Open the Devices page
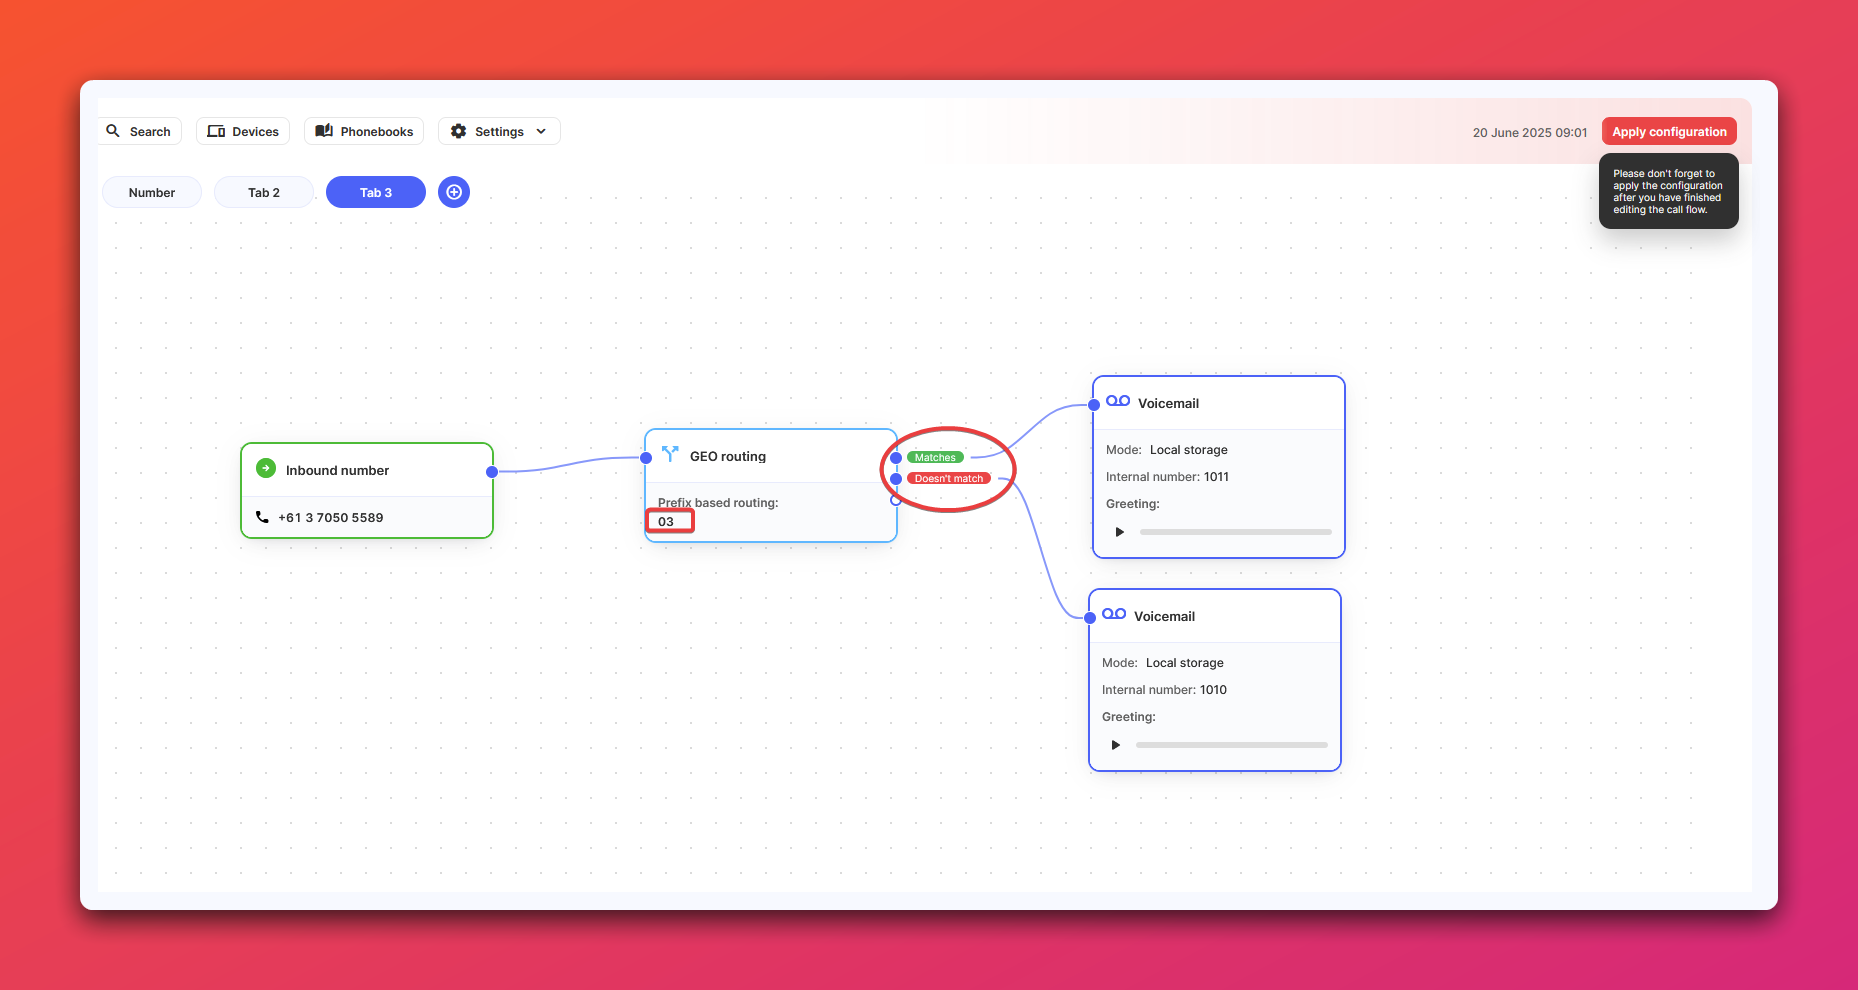 point(243,131)
